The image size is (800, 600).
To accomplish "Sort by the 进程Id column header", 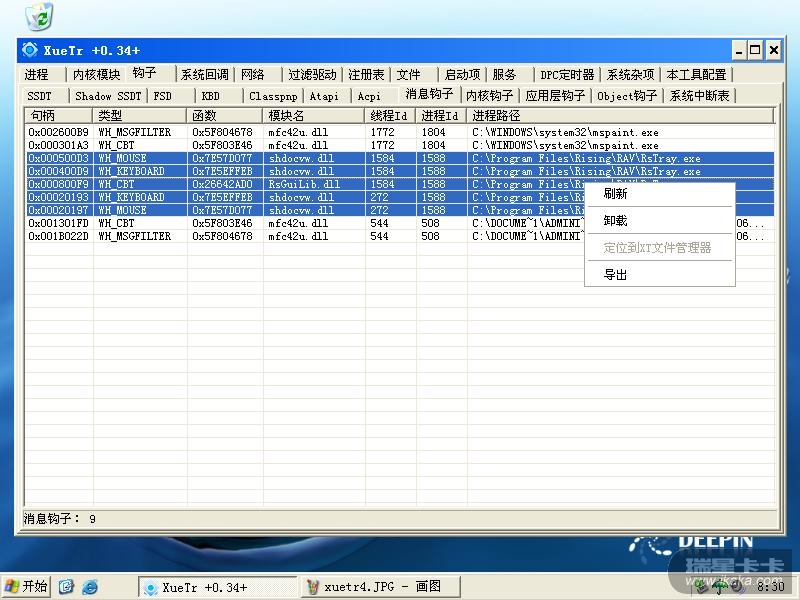I will [x=441, y=116].
